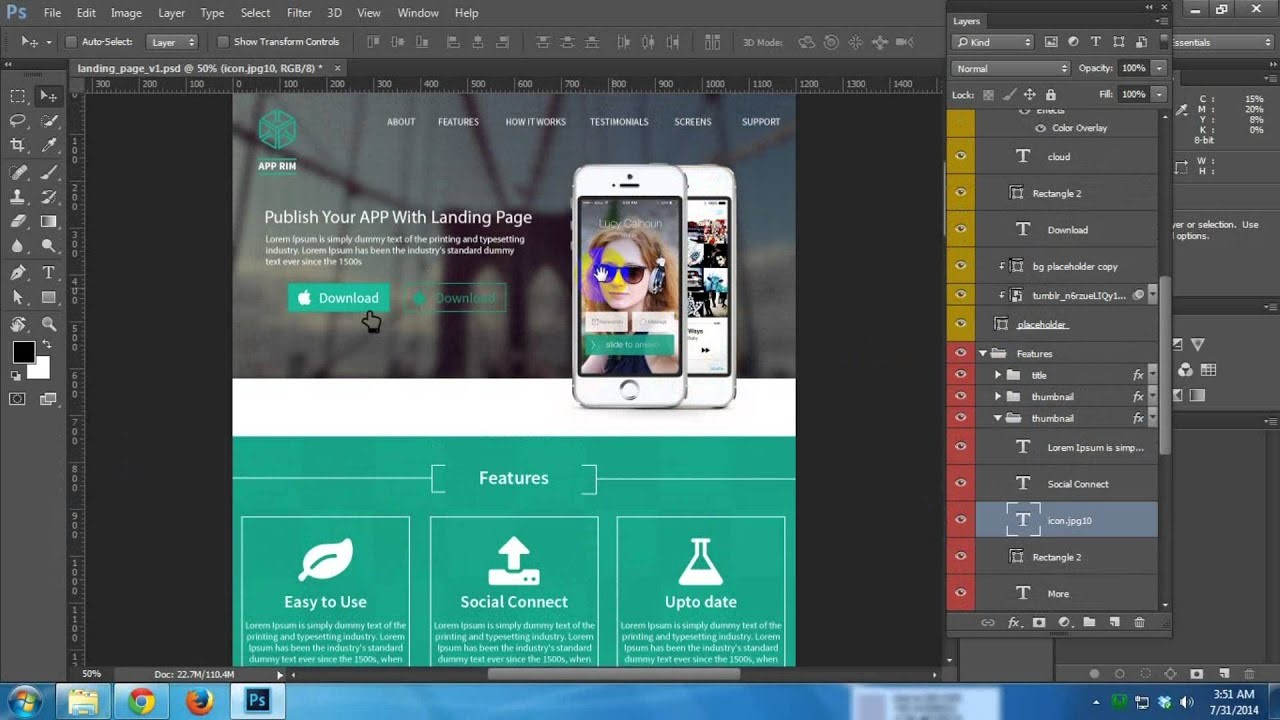The width and height of the screenshot is (1280, 720).
Task: Pick the Clone Stamp tool
Action: point(16,196)
